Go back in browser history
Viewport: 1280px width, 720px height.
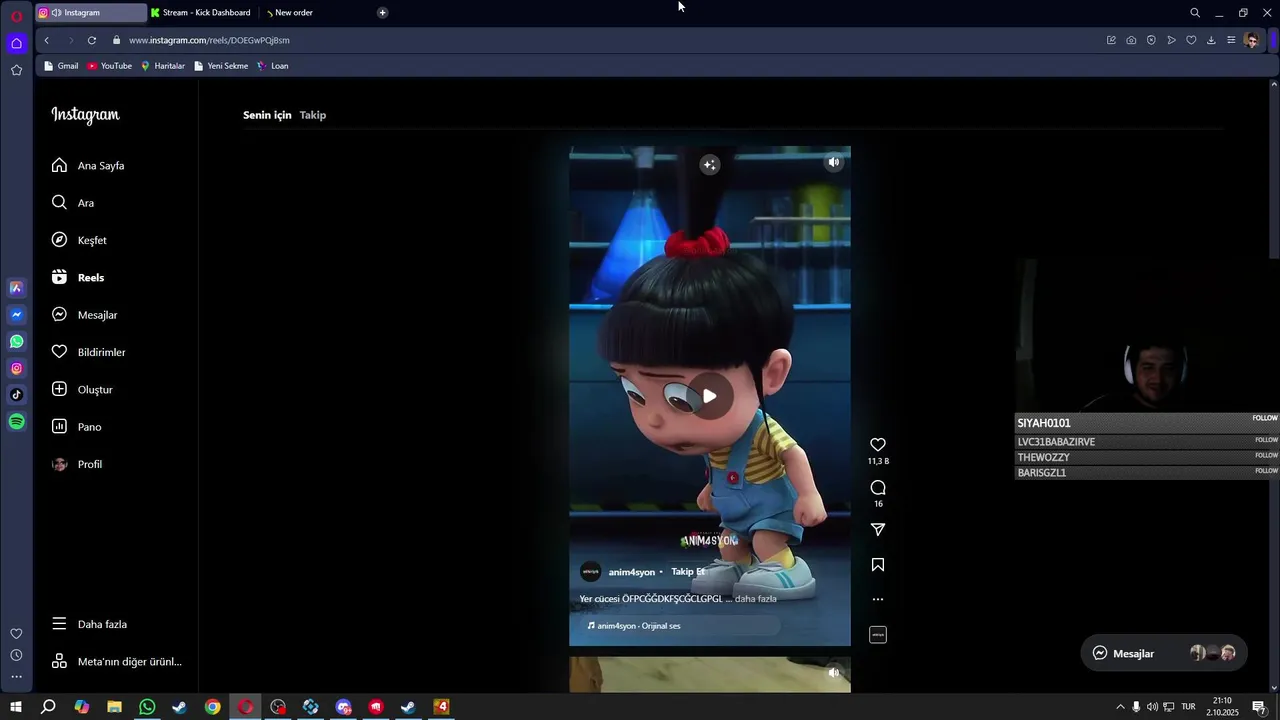coord(46,40)
